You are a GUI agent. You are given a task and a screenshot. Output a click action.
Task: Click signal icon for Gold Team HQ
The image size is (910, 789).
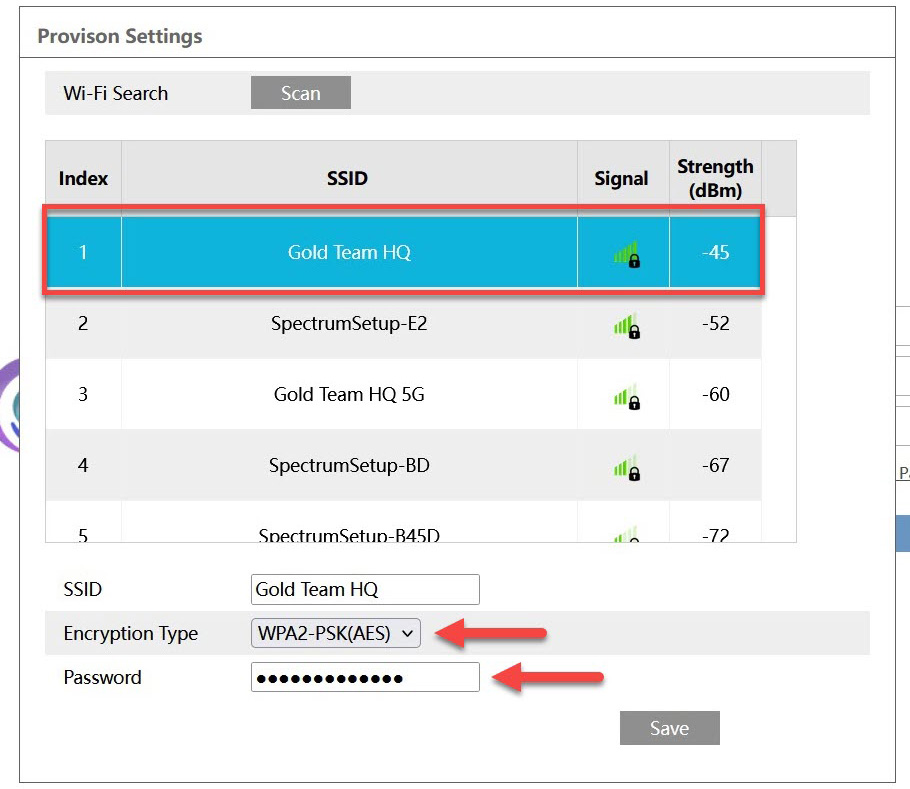coord(625,255)
